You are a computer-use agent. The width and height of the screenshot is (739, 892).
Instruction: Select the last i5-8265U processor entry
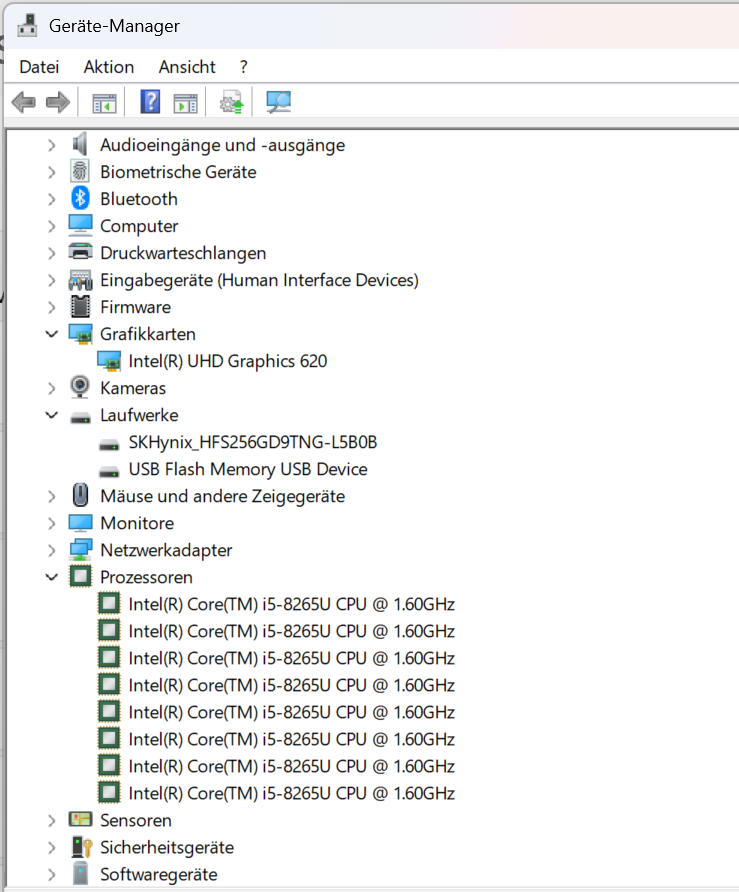[x=291, y=794]
